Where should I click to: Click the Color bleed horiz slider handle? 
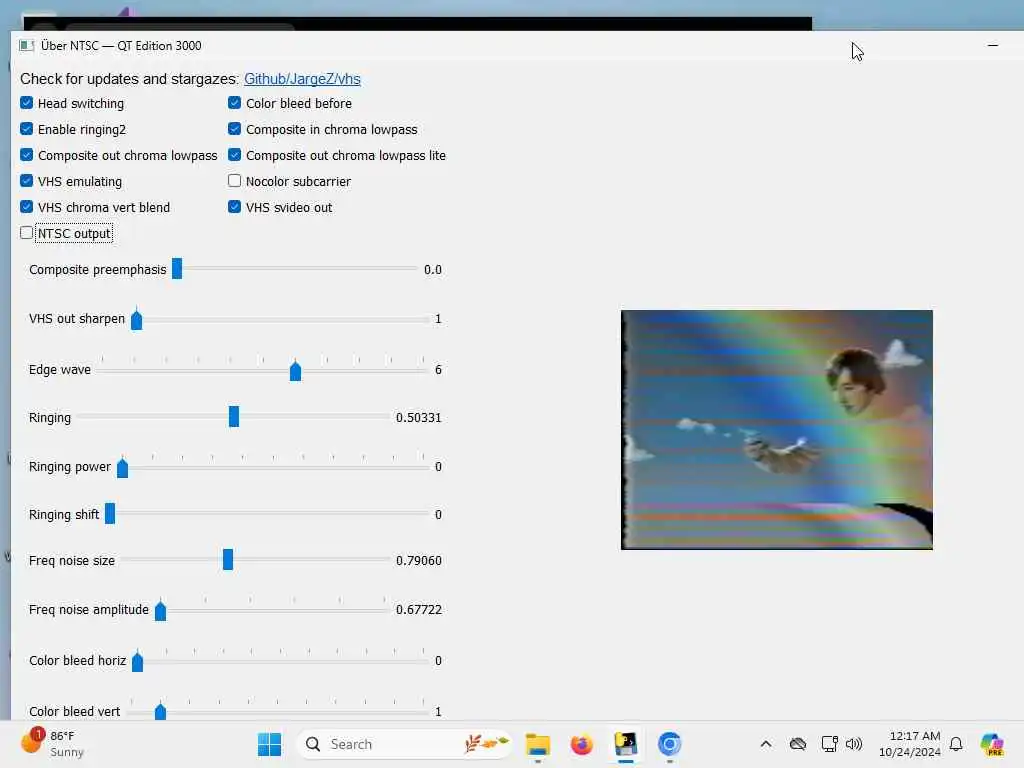137,661
